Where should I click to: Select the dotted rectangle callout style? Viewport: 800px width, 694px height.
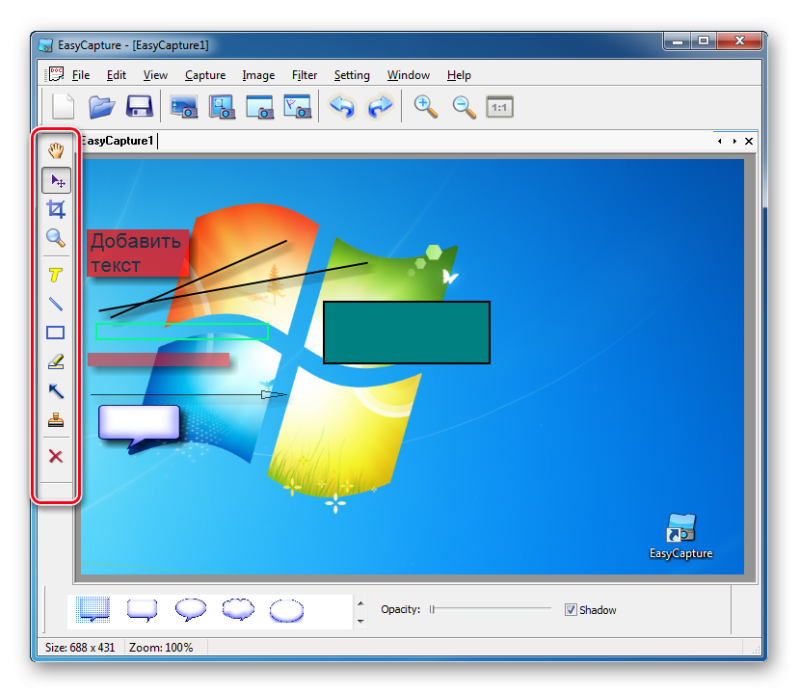point(93,609)
